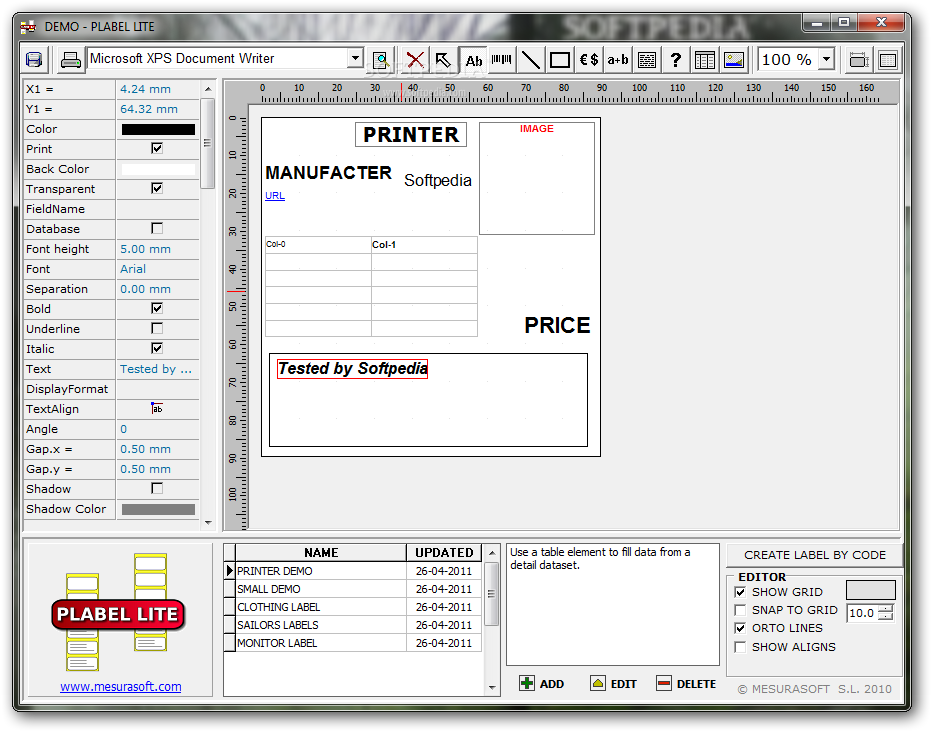Select the arrow pointer tool

tap(443, 60)
